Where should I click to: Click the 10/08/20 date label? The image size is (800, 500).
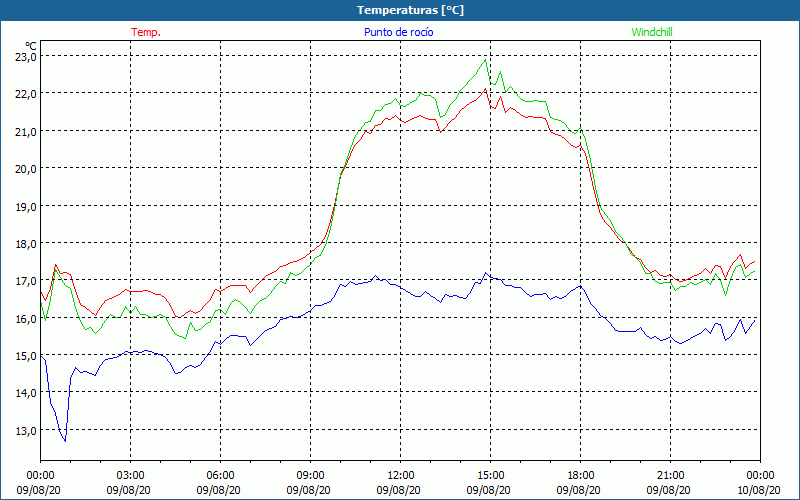click(x=760, y=490)
